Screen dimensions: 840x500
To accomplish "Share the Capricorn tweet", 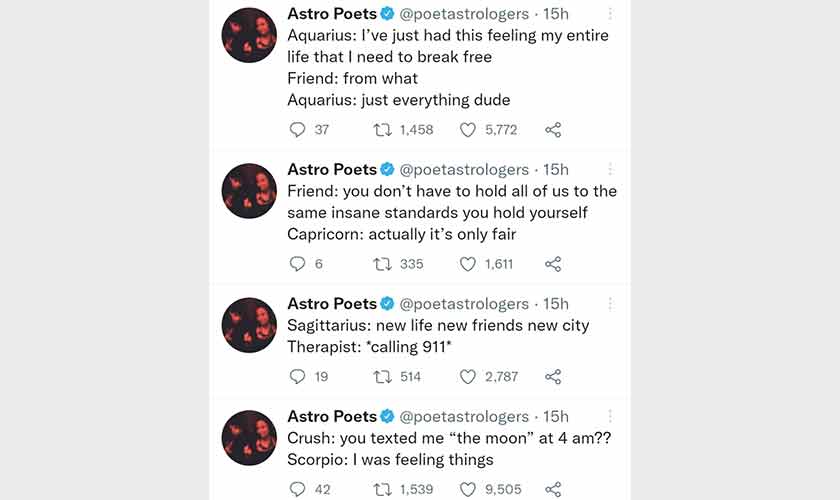I will pyautogui.click(x=553, y=264).
